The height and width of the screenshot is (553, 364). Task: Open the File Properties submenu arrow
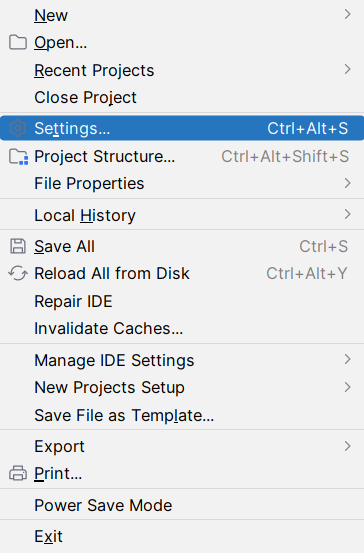tap(347, 183)
